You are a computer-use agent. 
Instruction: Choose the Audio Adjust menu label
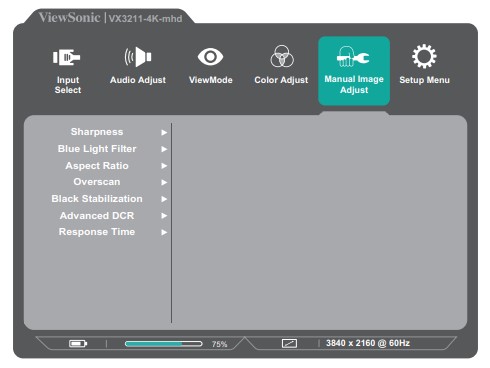[x=138, y=80]
